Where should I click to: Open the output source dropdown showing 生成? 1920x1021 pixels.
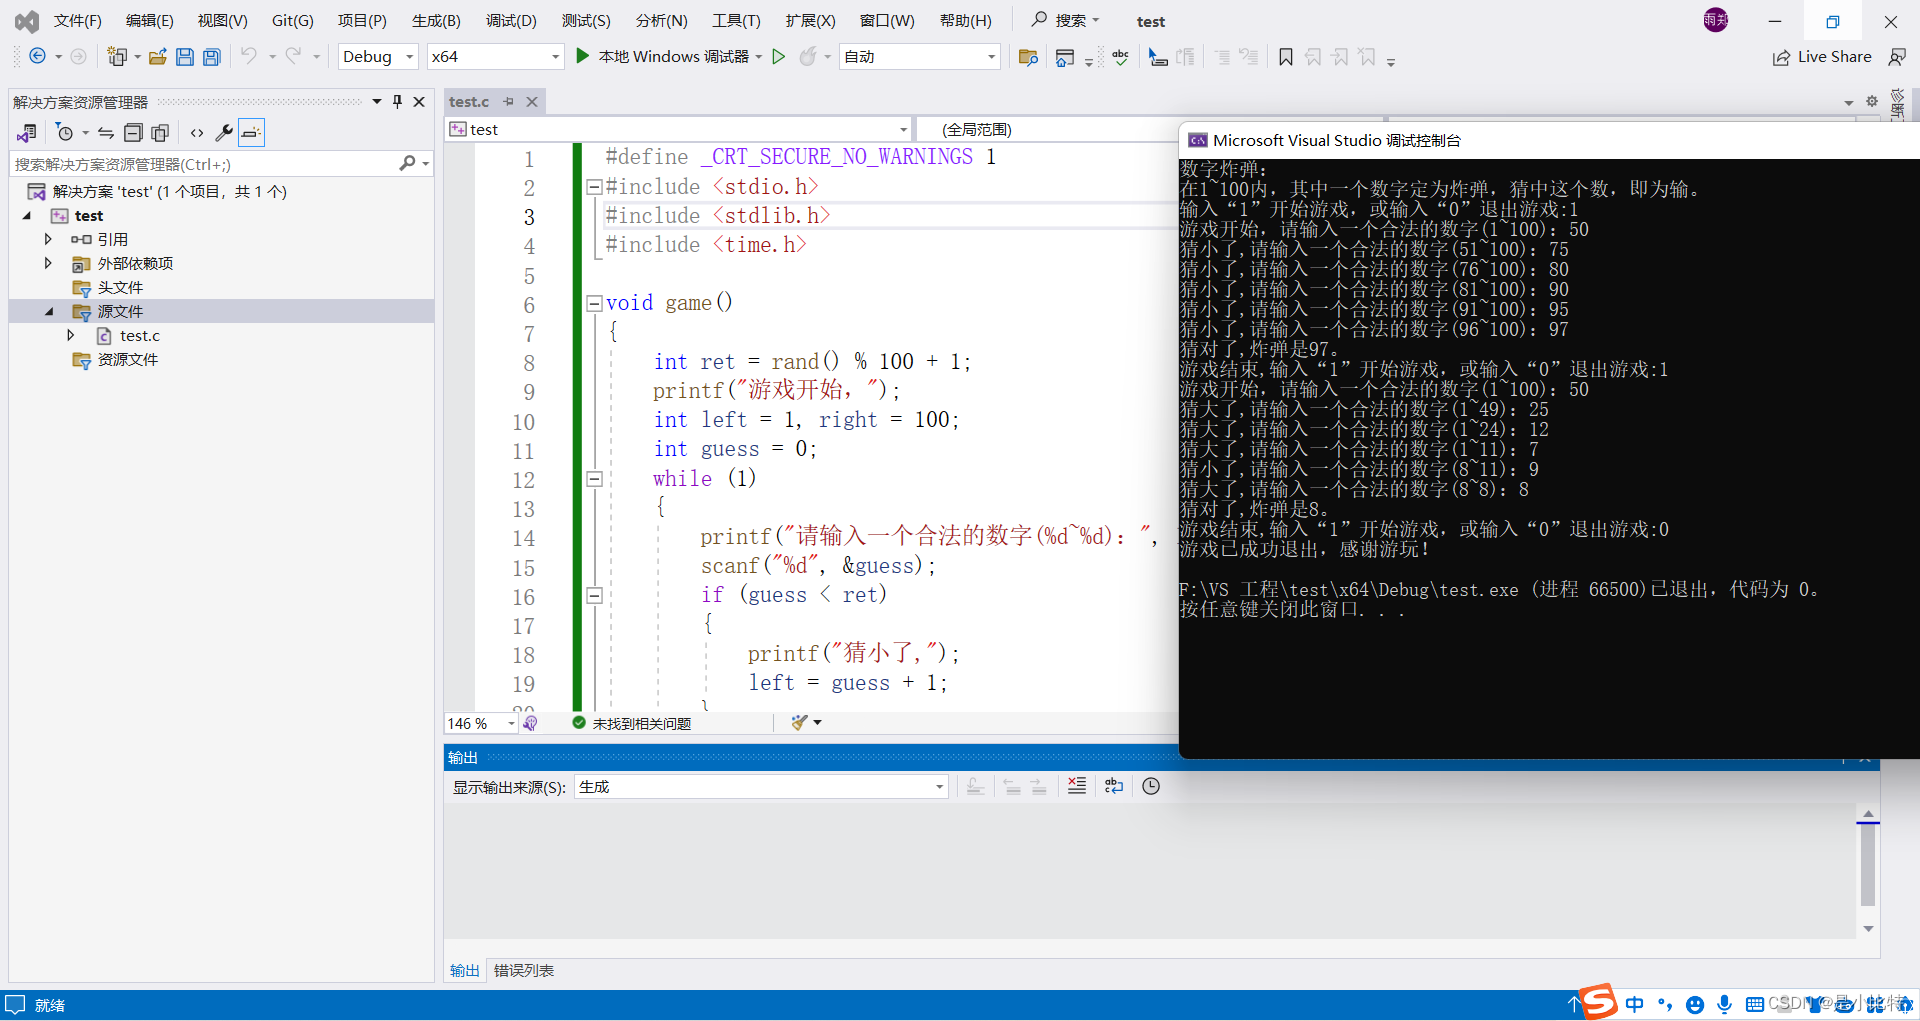(761, 787)
